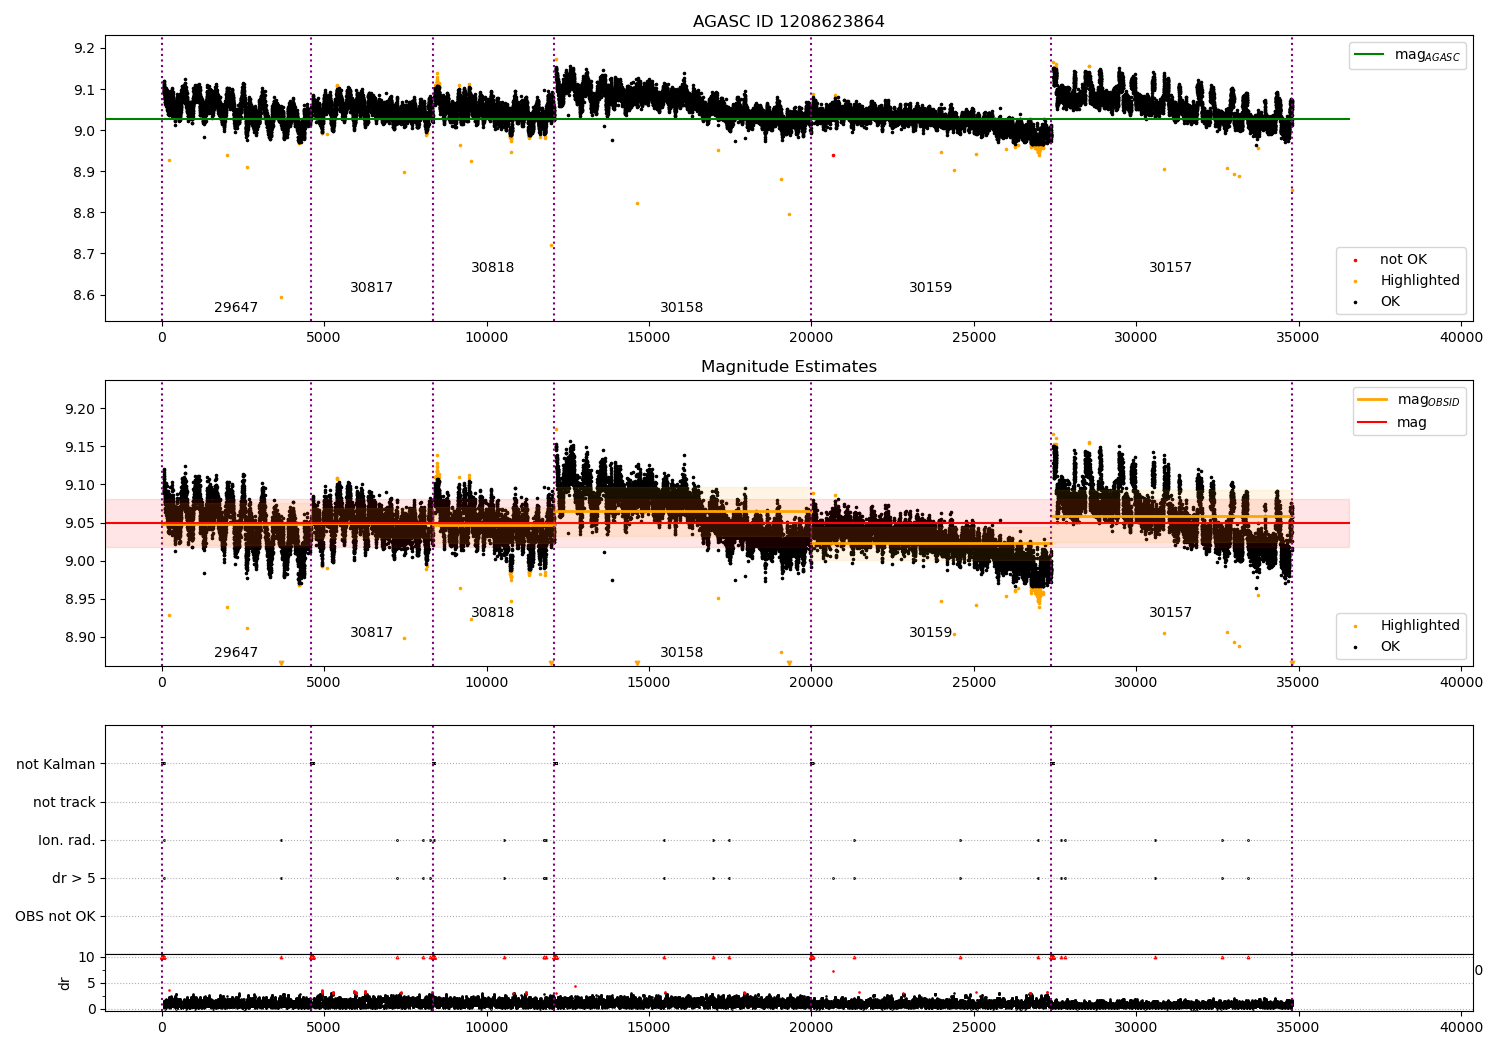Click lowest orange outlier near 8.6 in top plot
Screen dimensions: 1500x1050
(x=281, y=297)
